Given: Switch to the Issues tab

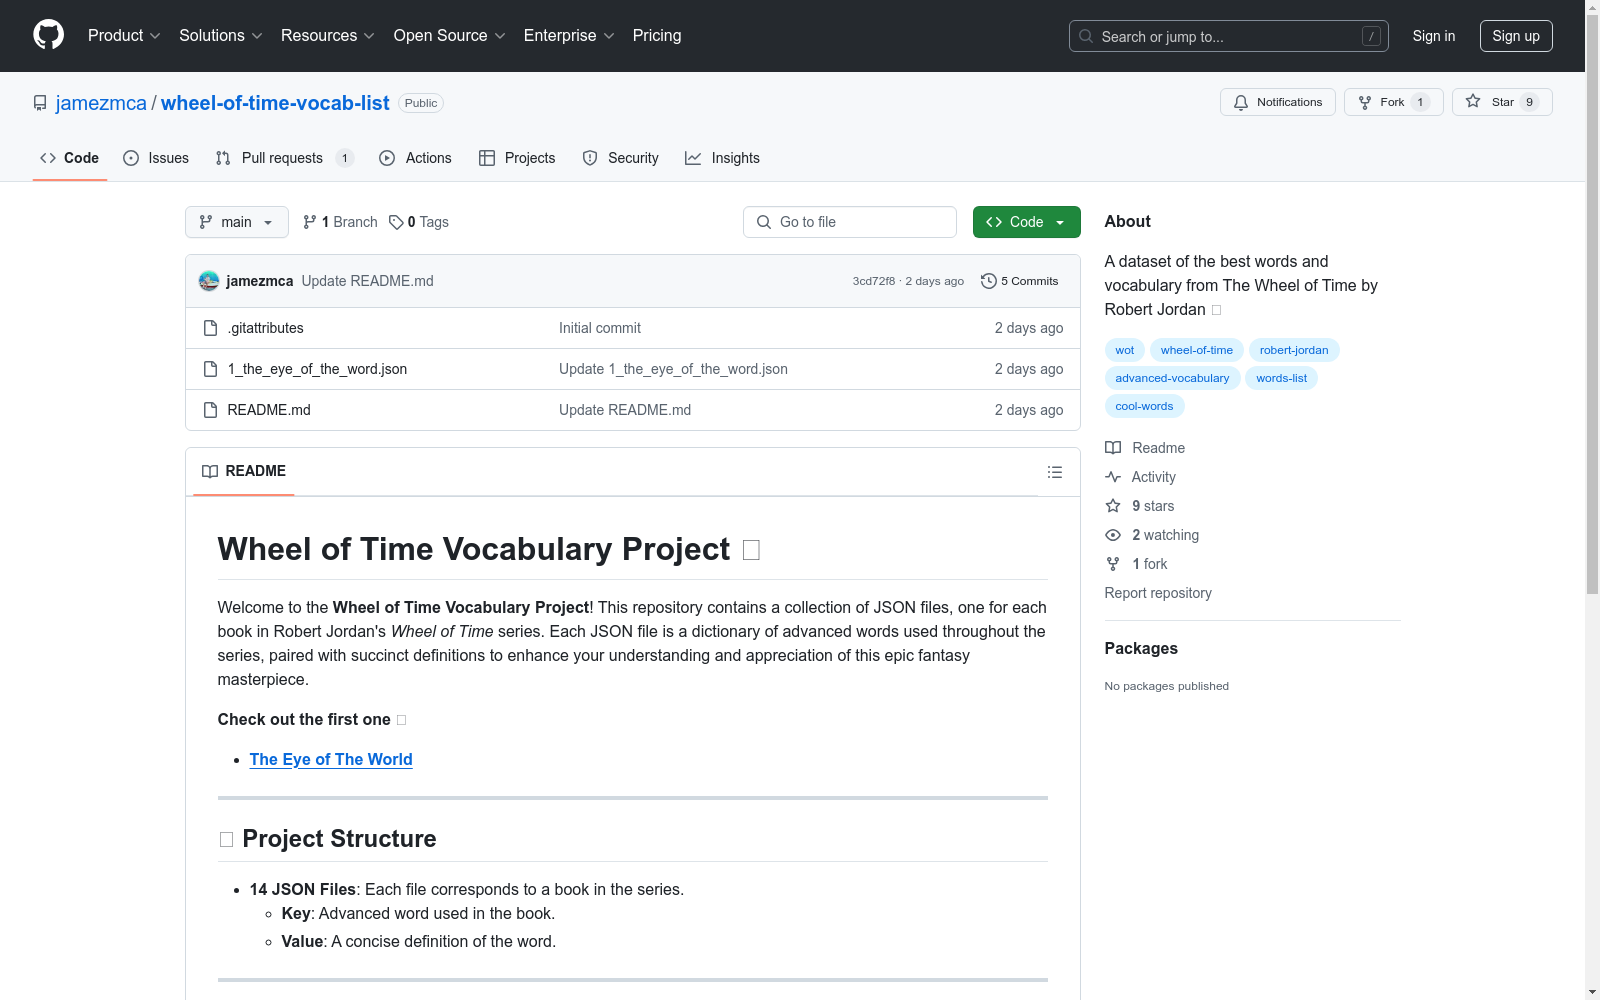Looking at the screenshot, I should (156, 158).
